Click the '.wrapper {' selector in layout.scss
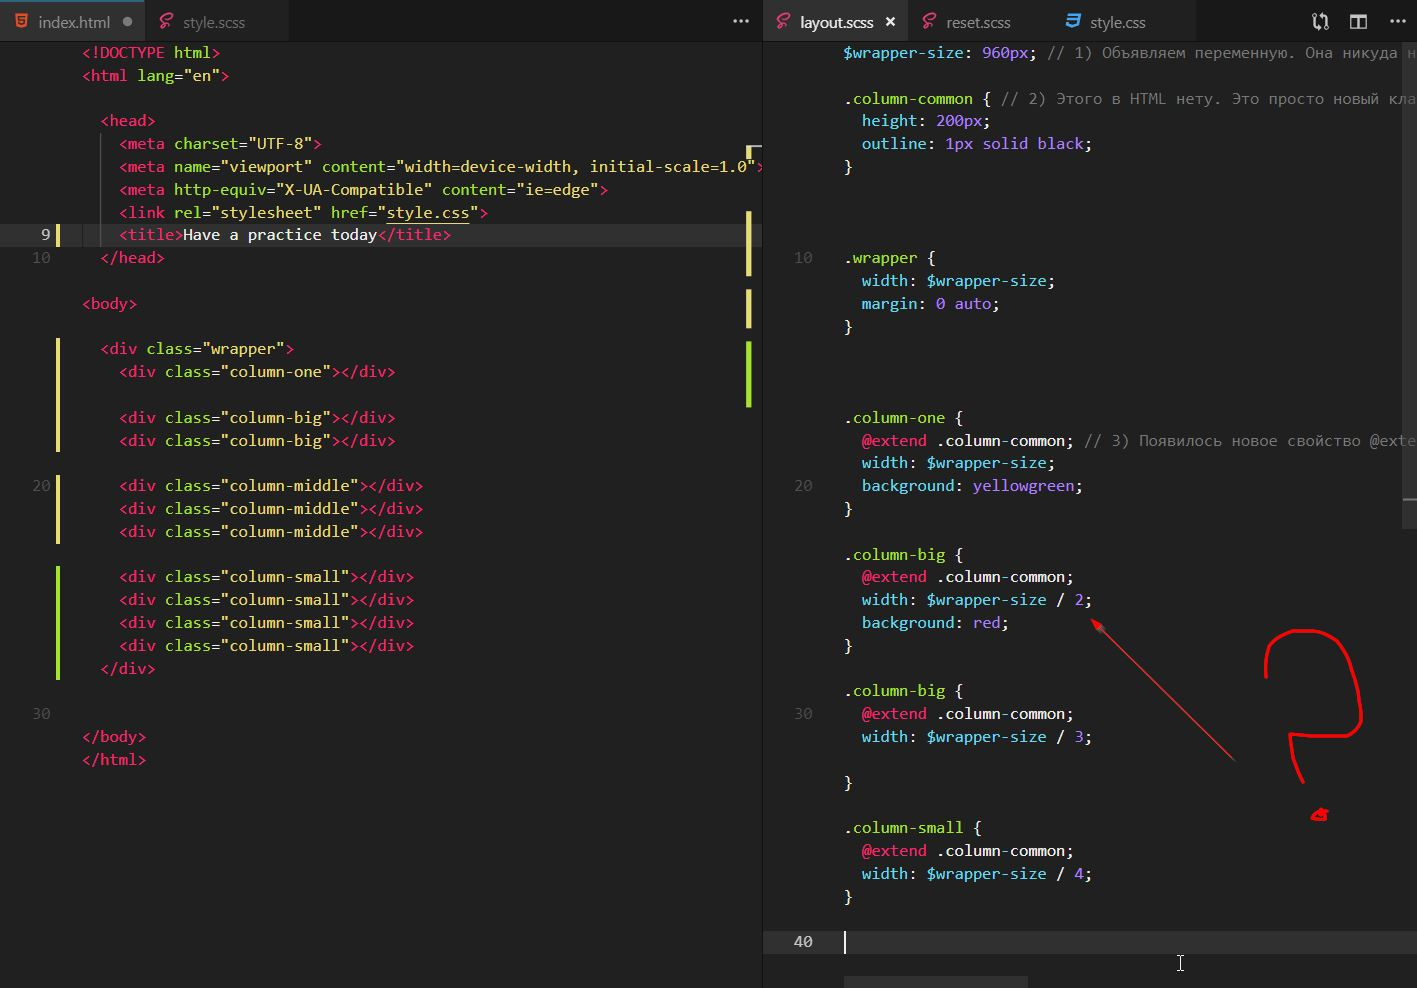Viewport: 1417px width, 988px height. click(x=889, y=258)
